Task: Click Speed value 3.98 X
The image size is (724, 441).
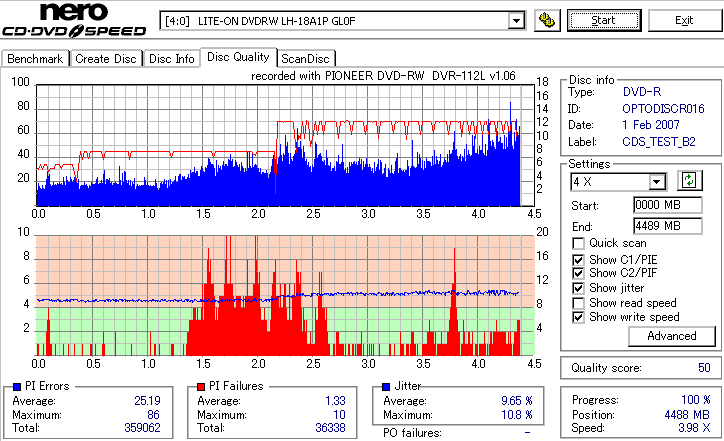Action: coord(694,428)
